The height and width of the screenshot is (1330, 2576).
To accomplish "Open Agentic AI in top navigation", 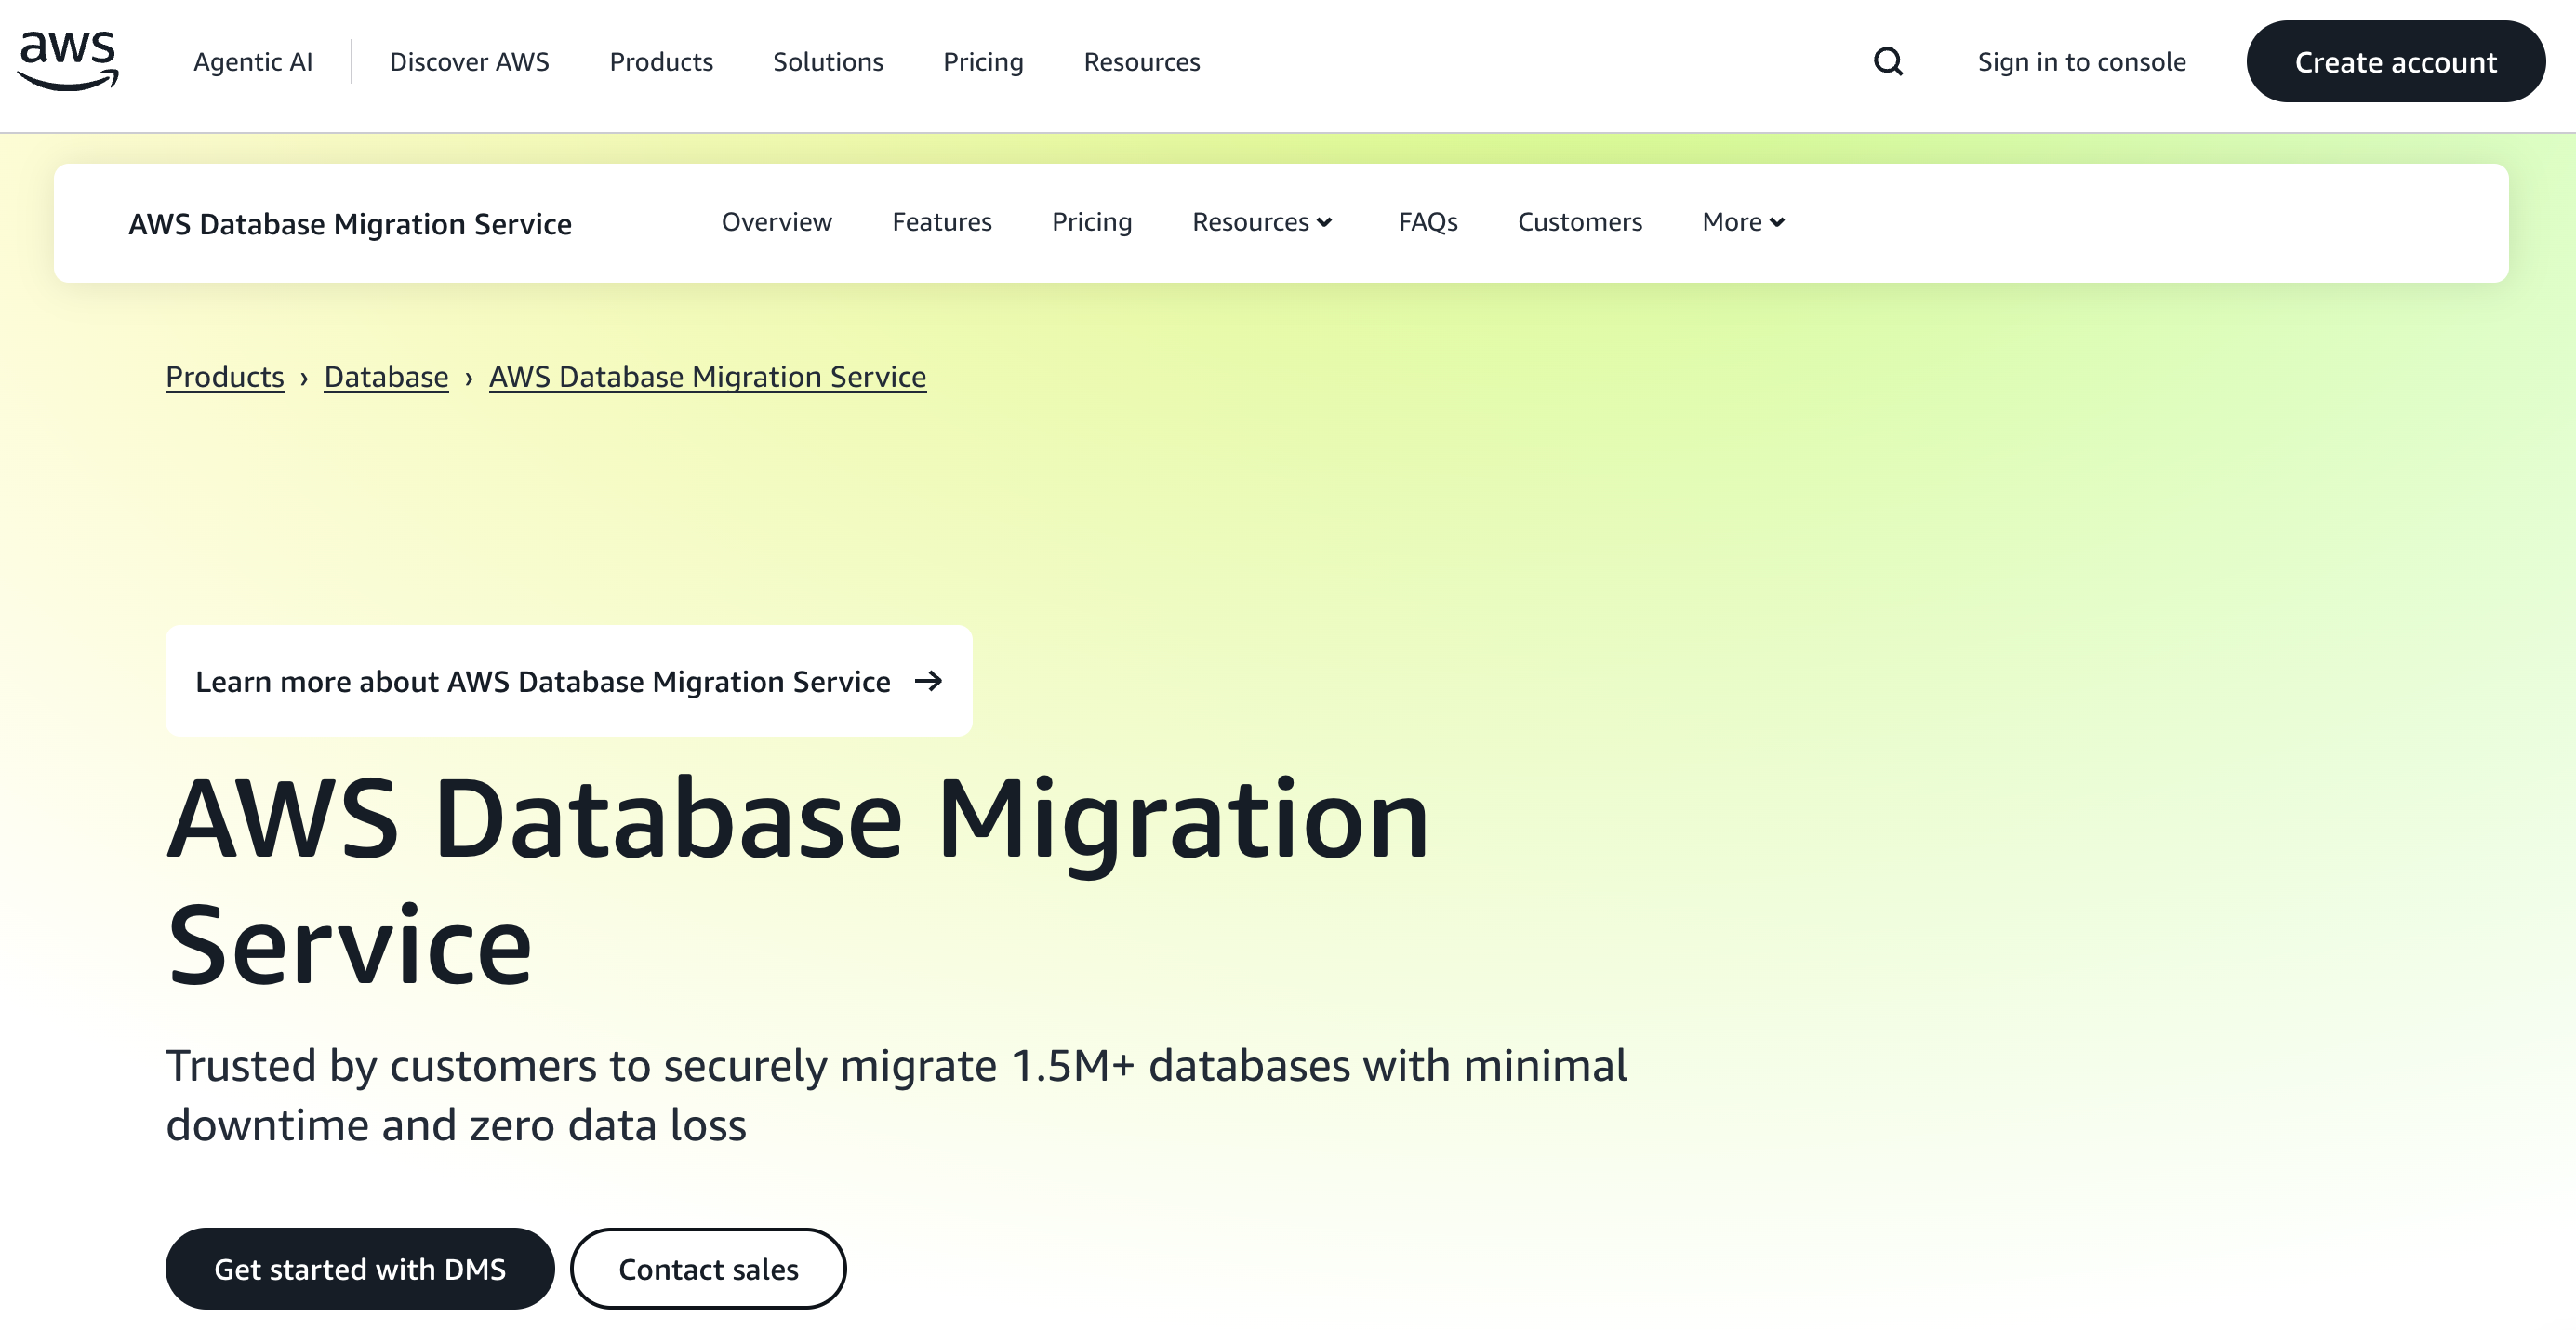I will (253, 62).
